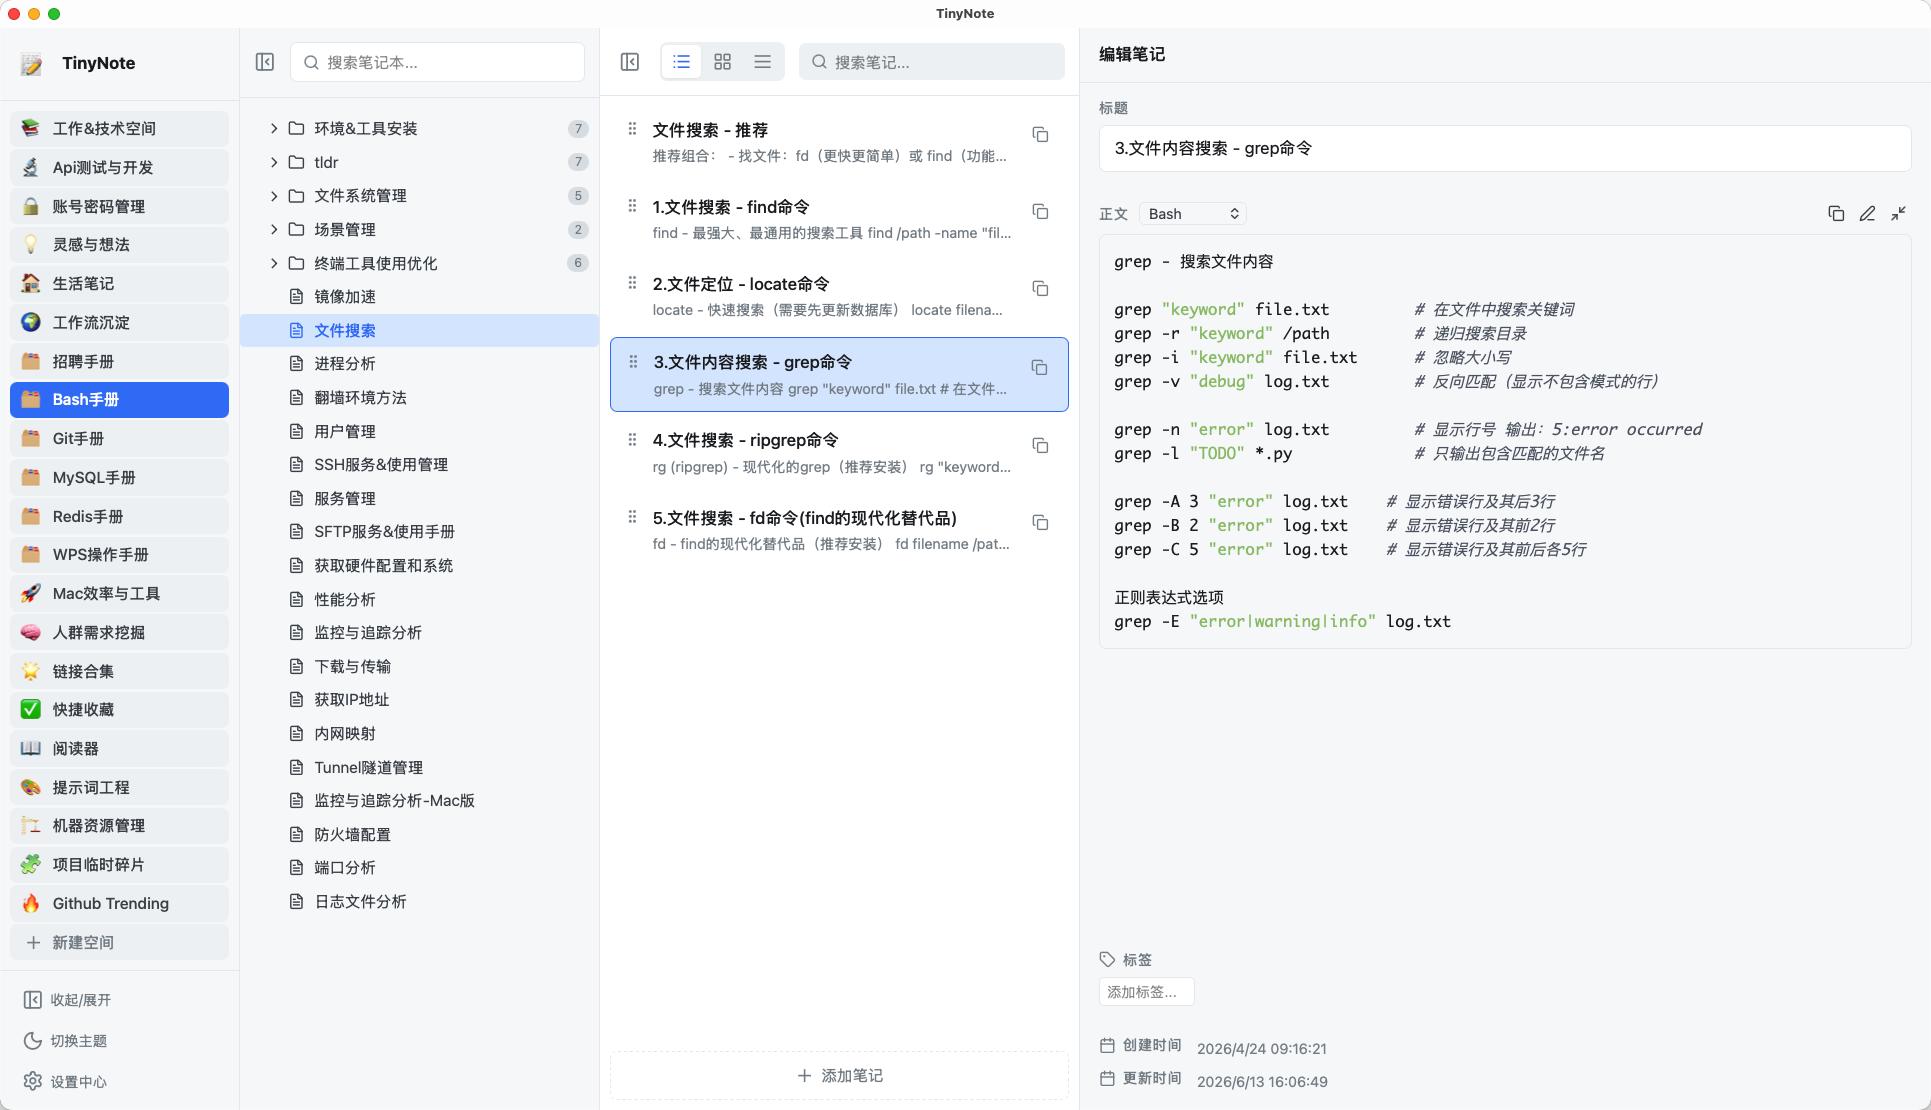Copy the 5.文件搜索 - fd命令 note

tap(1040, 522)
